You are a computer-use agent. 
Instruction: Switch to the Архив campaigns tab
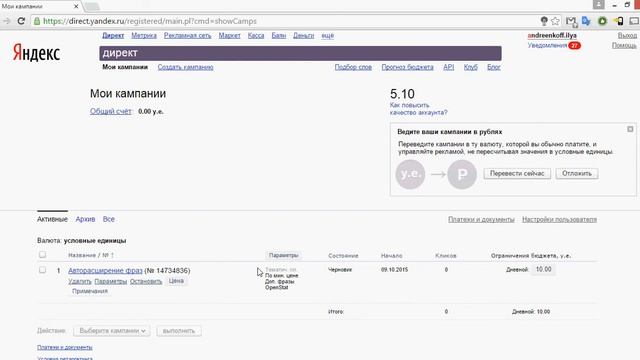(85, 219)
